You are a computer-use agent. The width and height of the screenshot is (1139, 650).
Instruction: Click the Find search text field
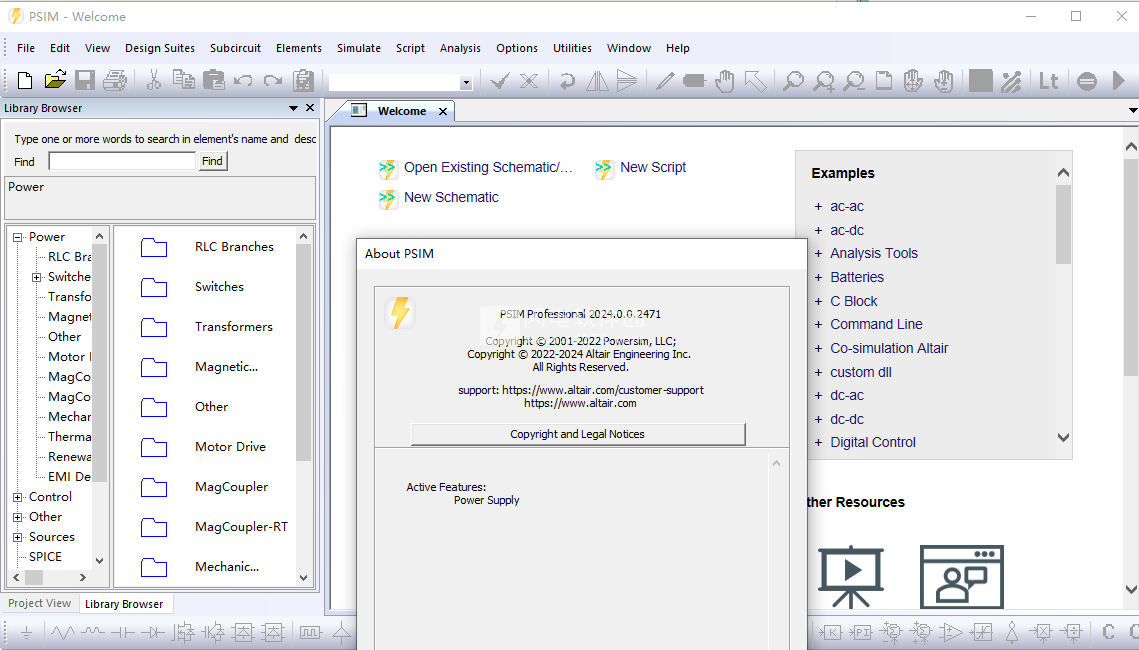coord(122,161)
